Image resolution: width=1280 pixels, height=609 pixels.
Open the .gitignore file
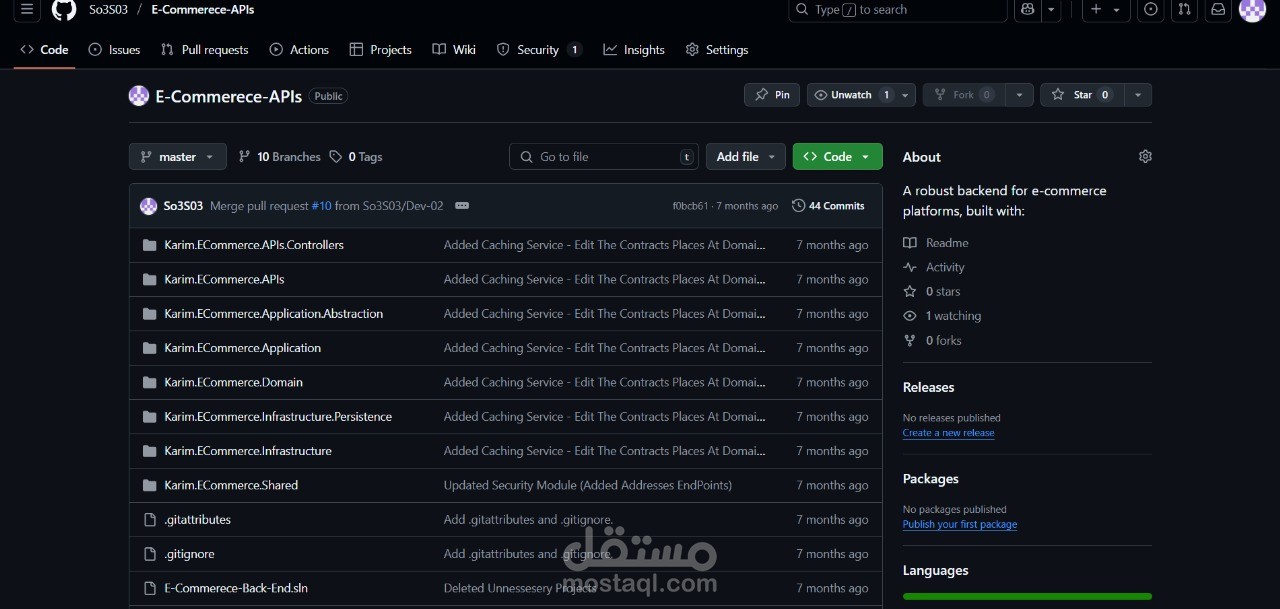point(189,554)
